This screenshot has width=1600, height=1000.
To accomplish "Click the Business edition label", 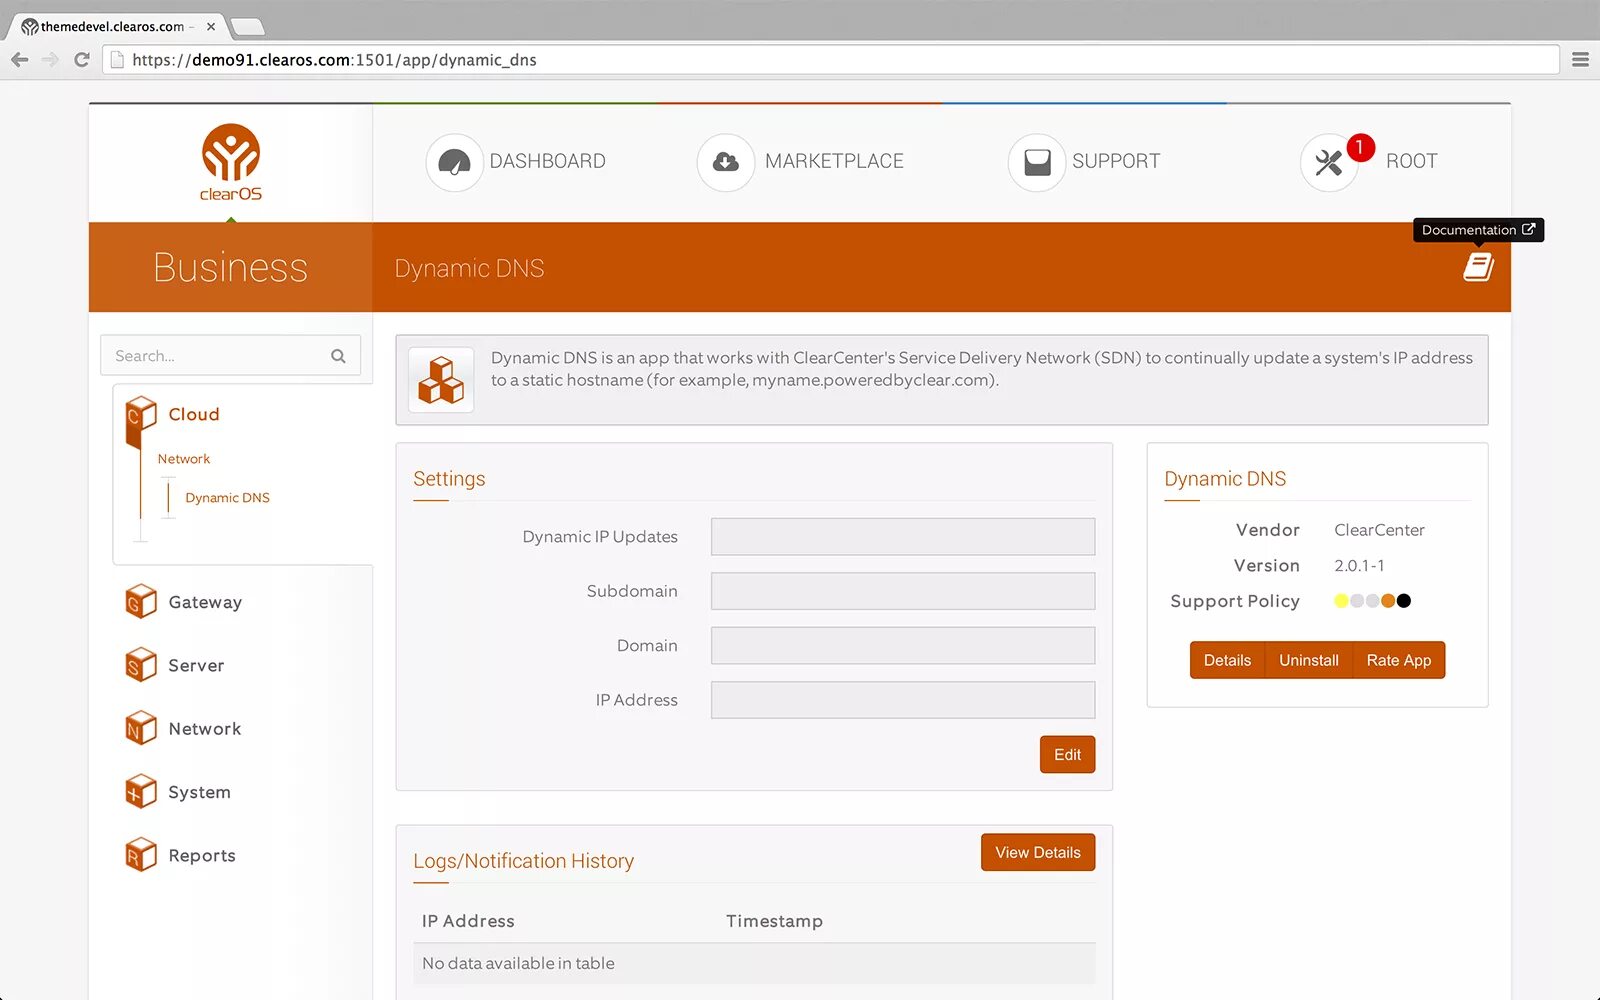I will click(230, 268).
